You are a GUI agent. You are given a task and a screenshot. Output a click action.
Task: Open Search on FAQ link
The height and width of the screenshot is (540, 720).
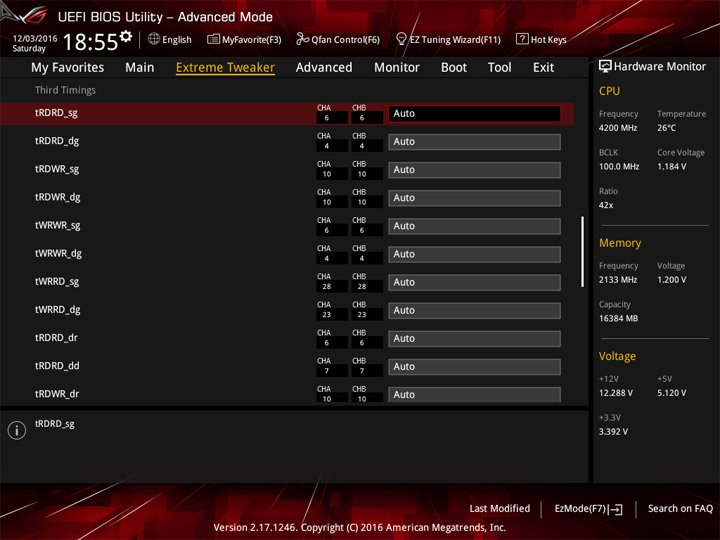tap(680, 508)
